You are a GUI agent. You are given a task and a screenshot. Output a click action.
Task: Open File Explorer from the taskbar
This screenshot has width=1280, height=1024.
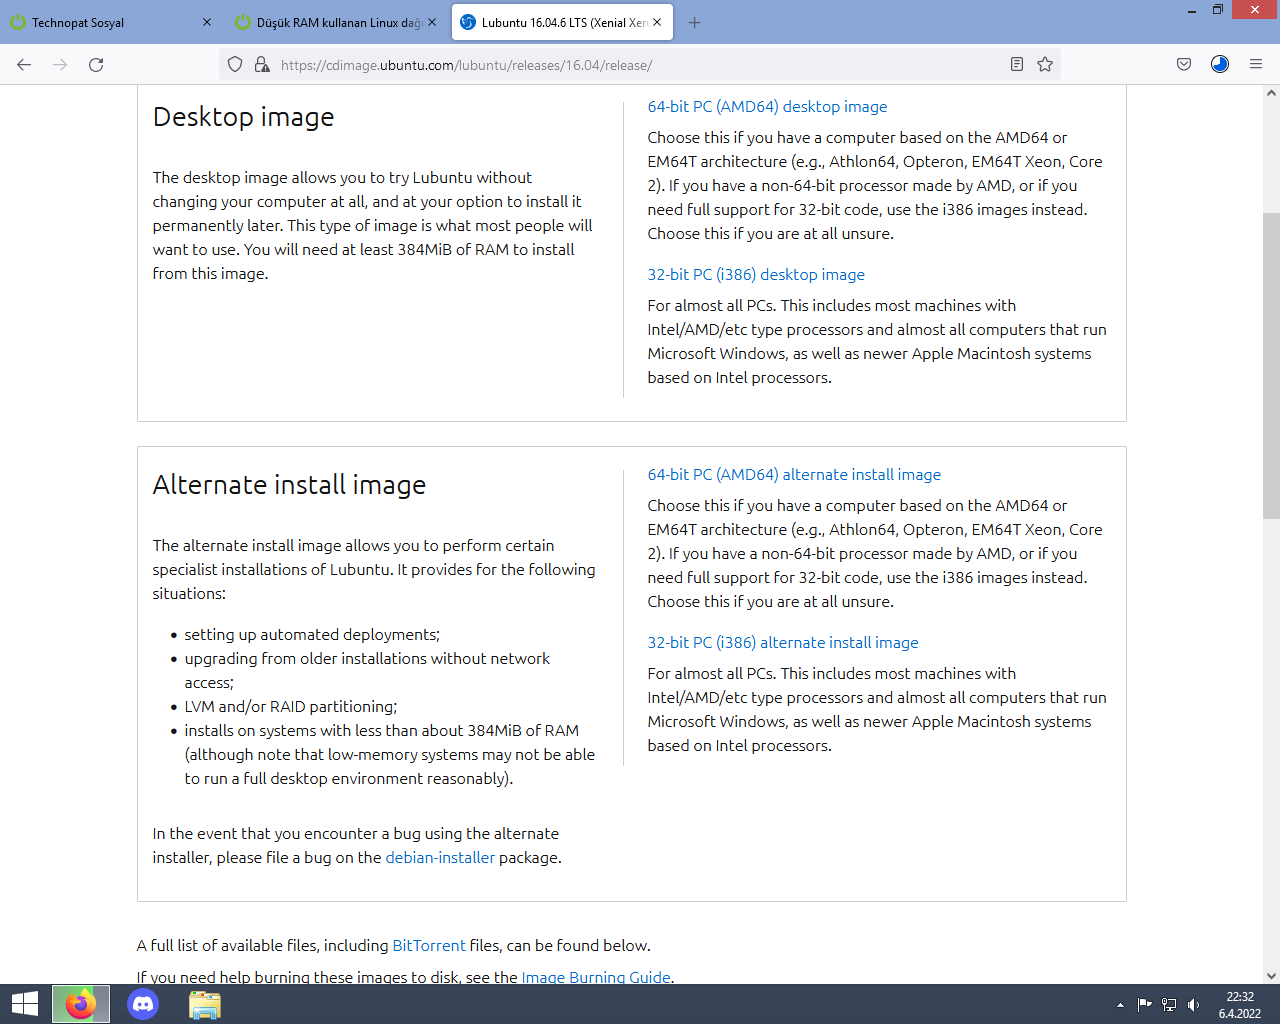[205, 1004]
